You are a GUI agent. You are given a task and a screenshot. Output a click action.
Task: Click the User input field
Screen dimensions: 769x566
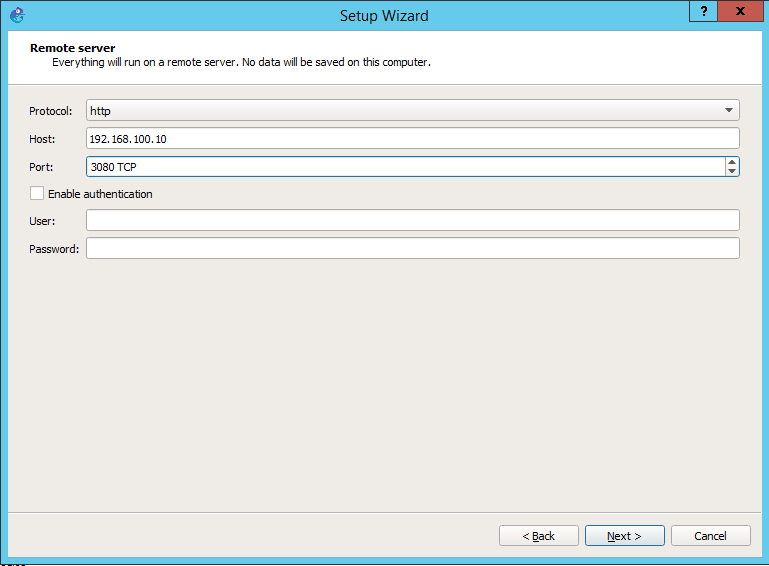click(412, 220)
